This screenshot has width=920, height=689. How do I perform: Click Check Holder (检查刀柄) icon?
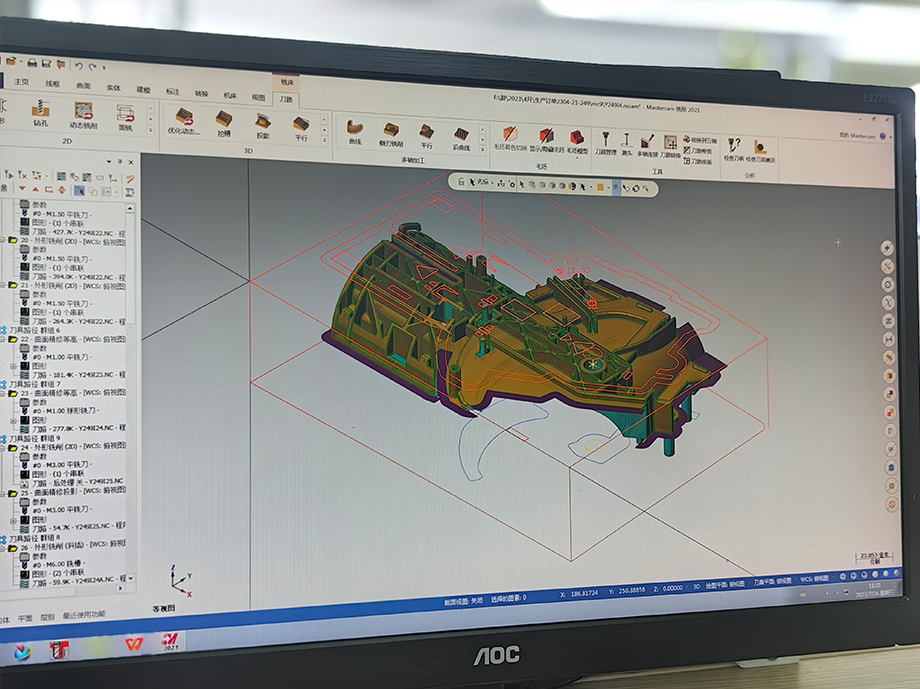tap(733, 150)
